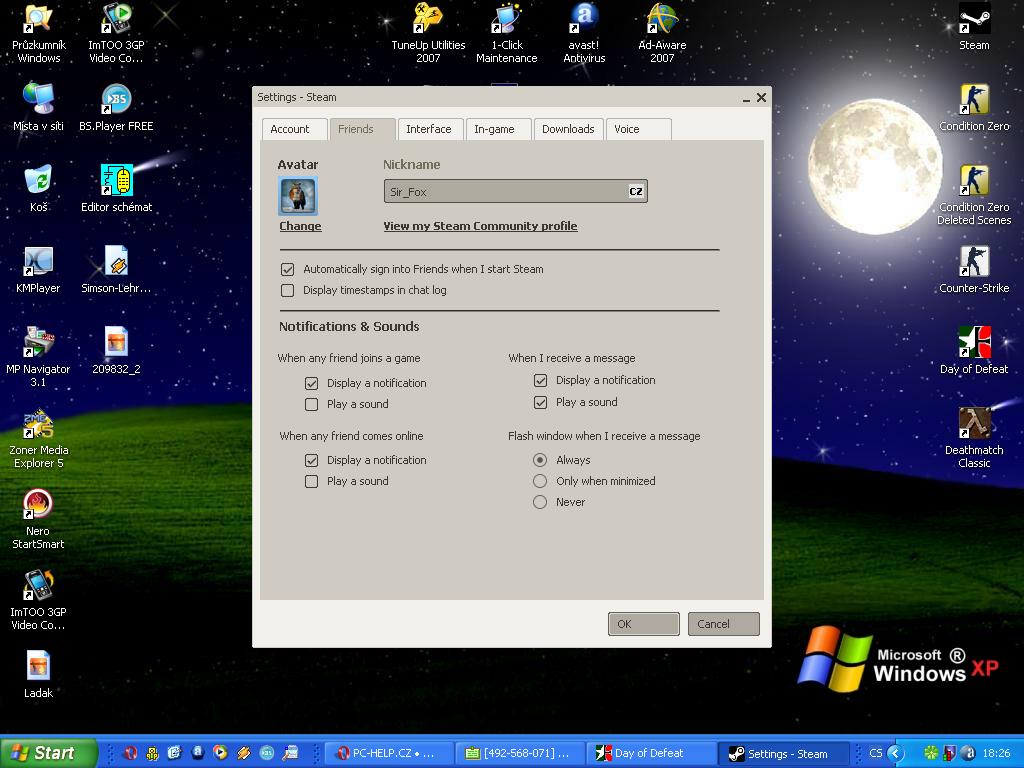Select Ad-Aware 2007 desktop icon

coord(662,33)
